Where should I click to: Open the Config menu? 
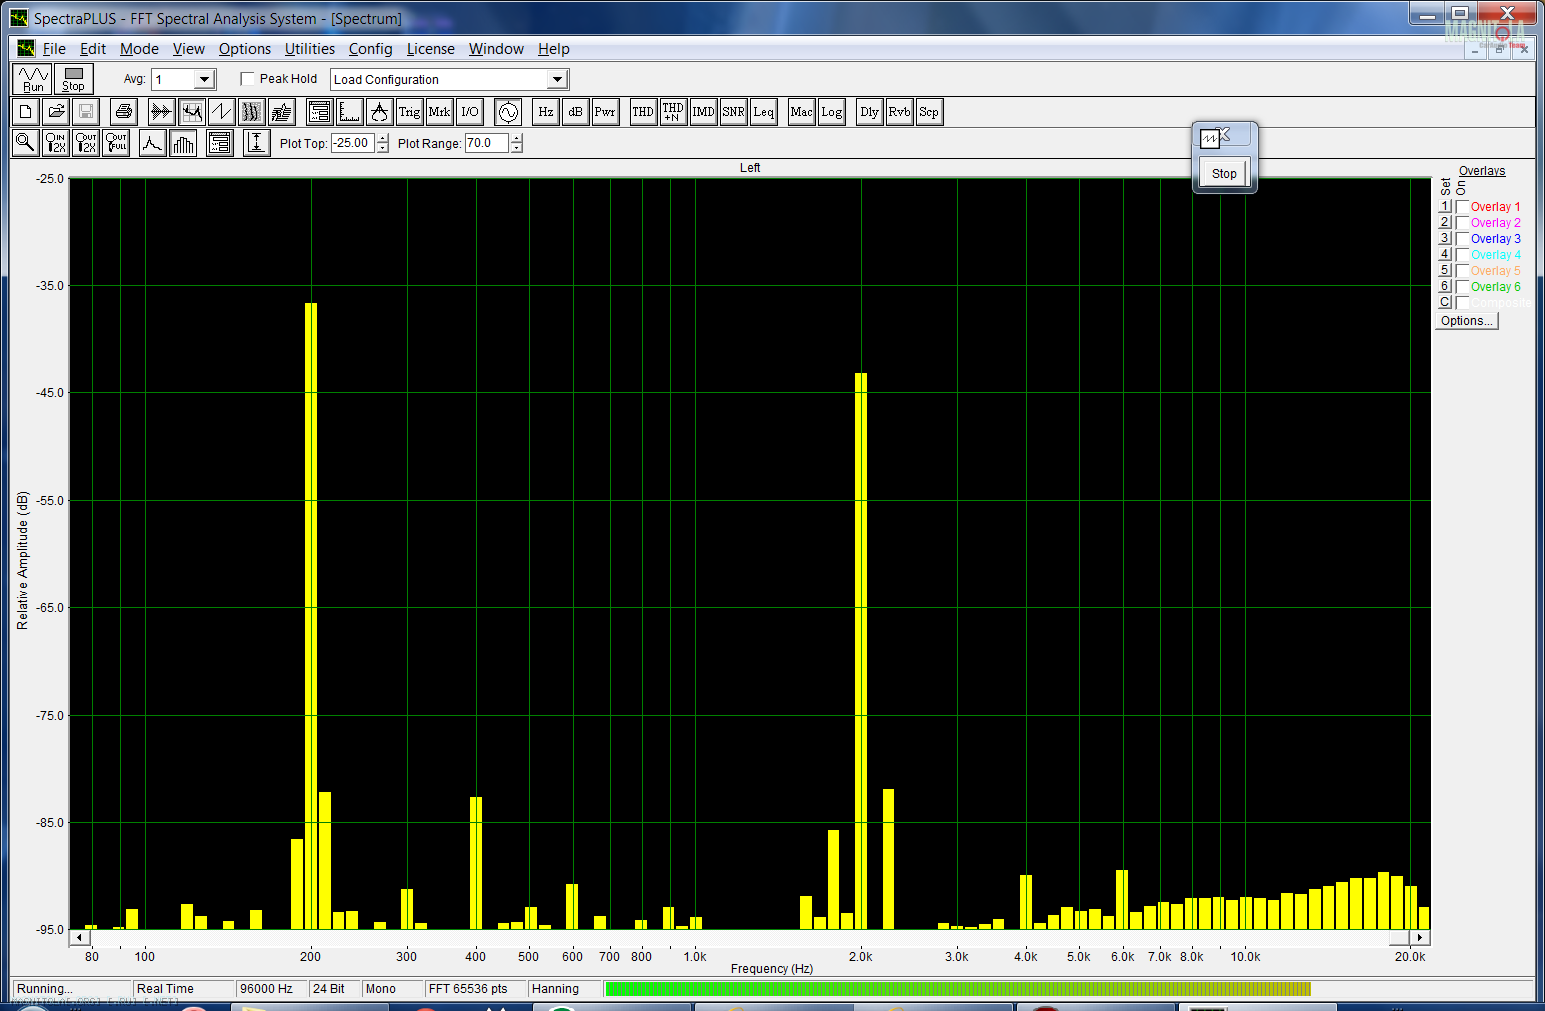pyautogui.click(x=370, y=49)
